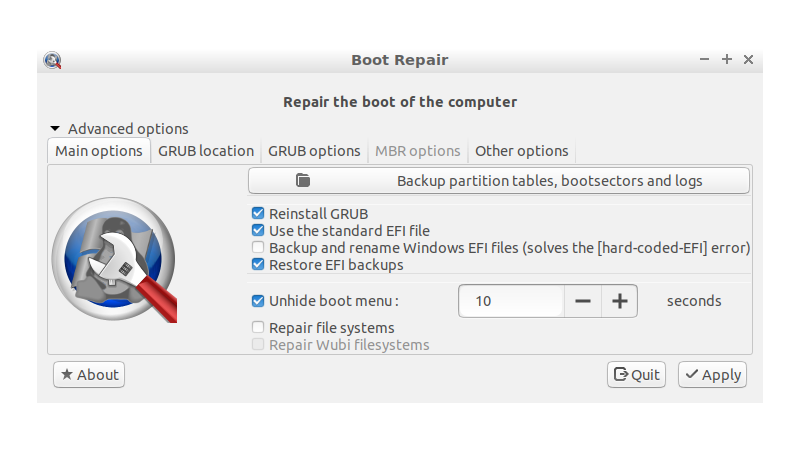Click the wrench logo image
Screen dimensions: 800x450
pos(113,259)
